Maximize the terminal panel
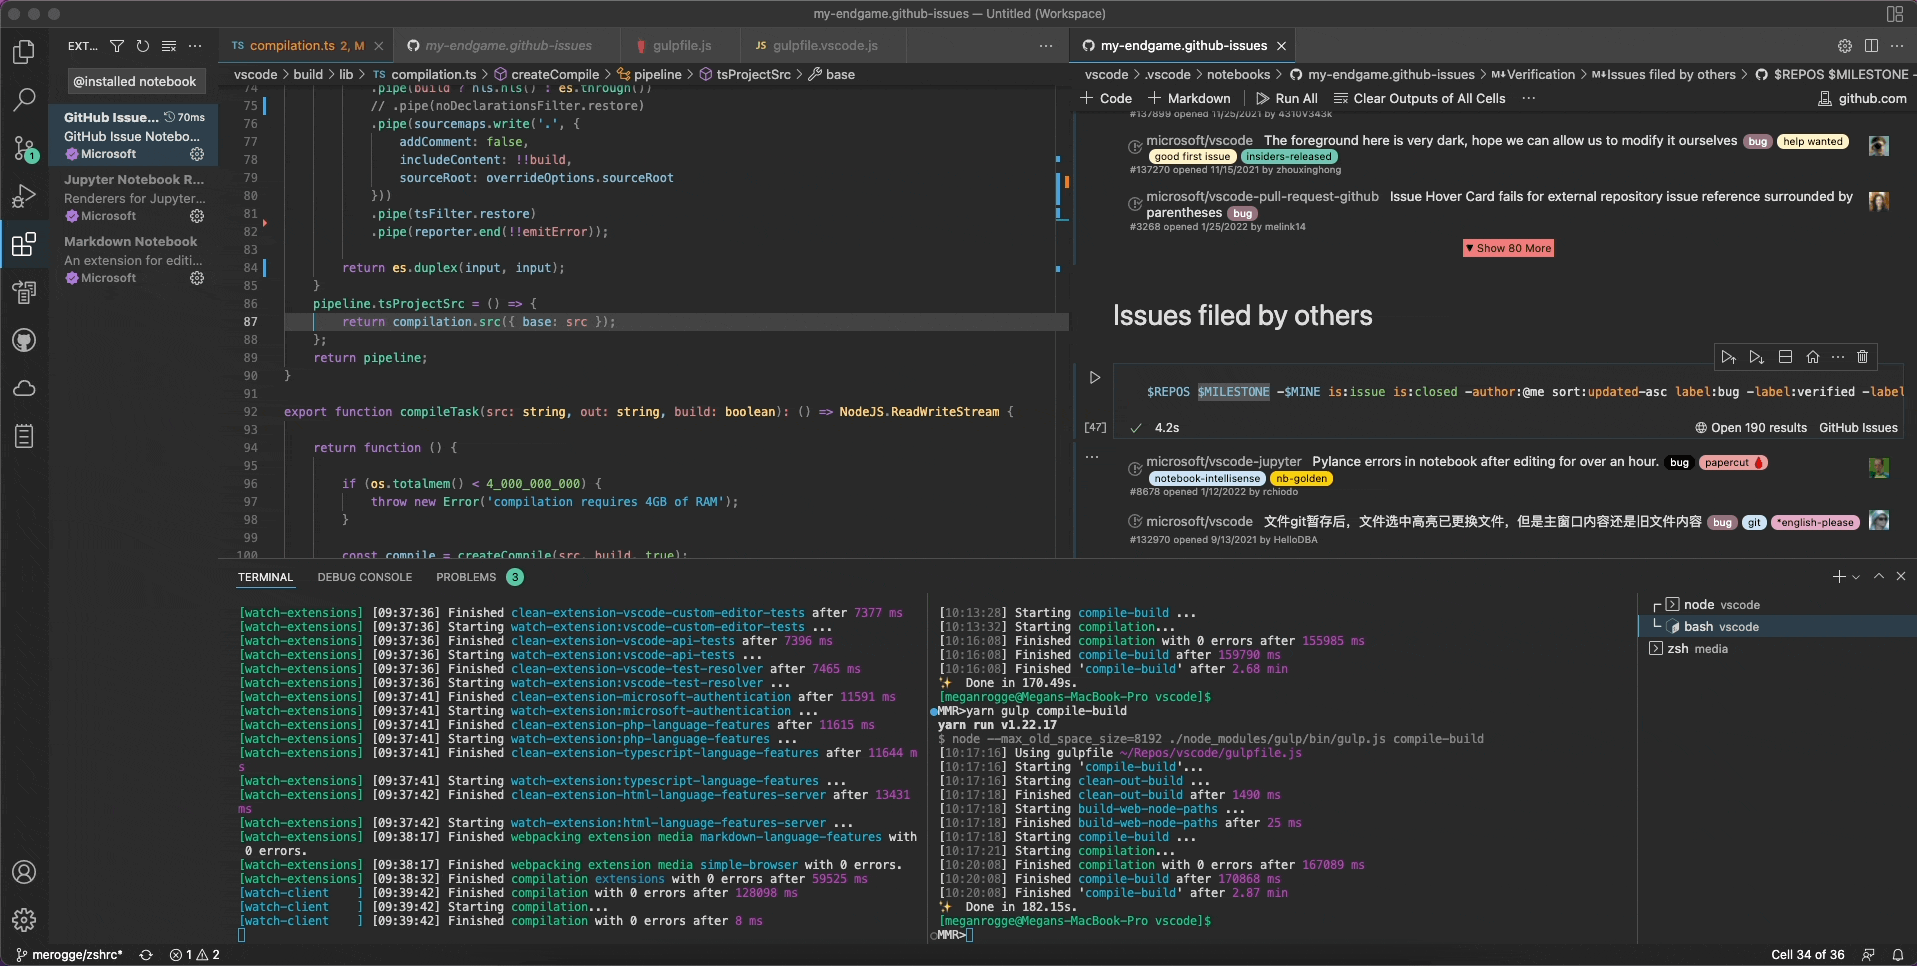Screen dimensions: 1917x966 click(1879, 577)
